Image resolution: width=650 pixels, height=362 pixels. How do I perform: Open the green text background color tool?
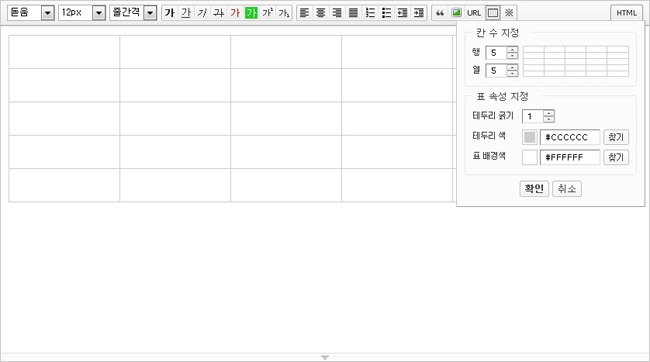[251, 13]
